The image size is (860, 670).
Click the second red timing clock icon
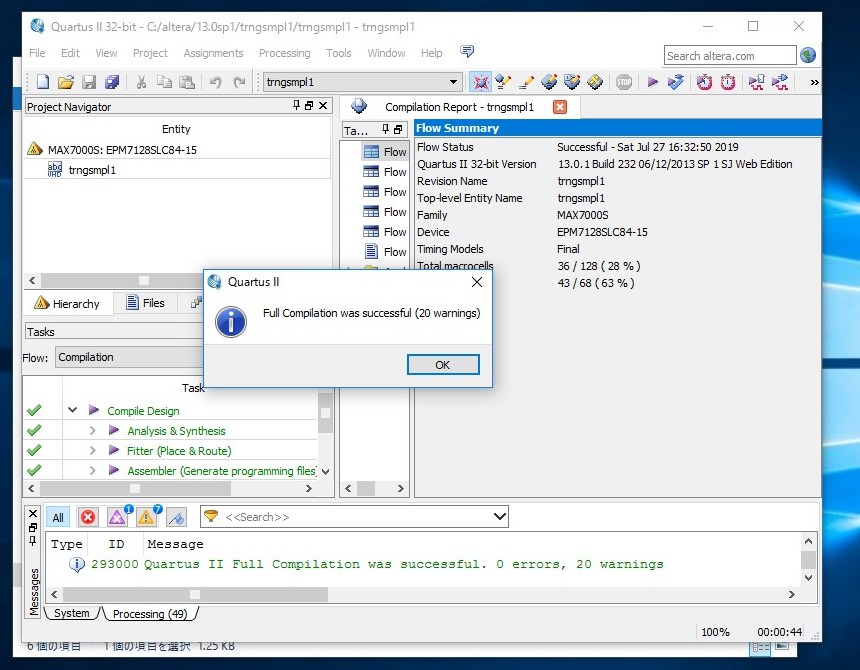point(728,82)
